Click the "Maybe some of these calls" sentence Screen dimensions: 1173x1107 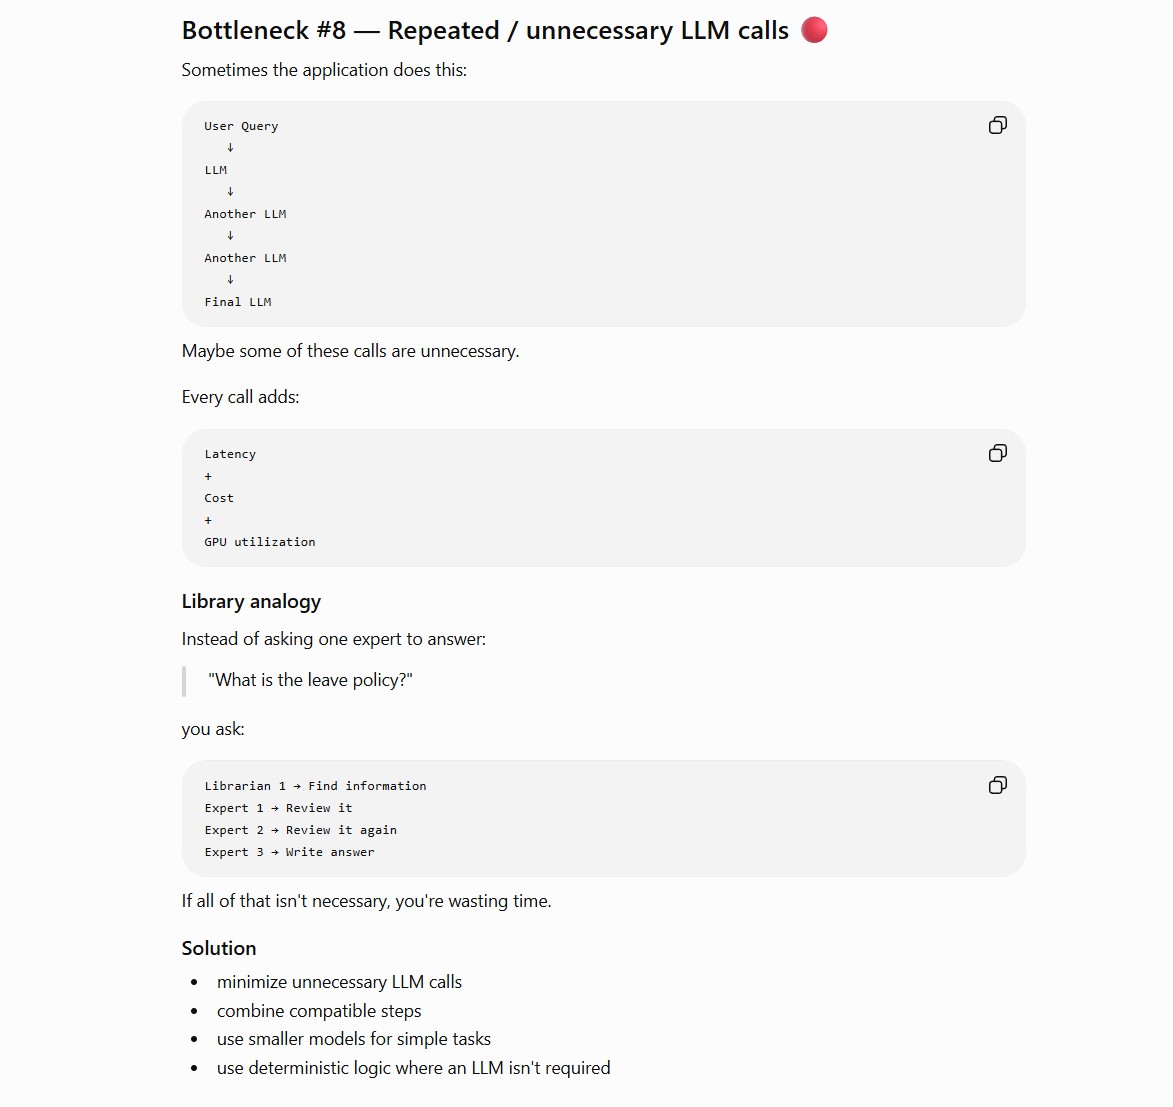coord(350,352)
